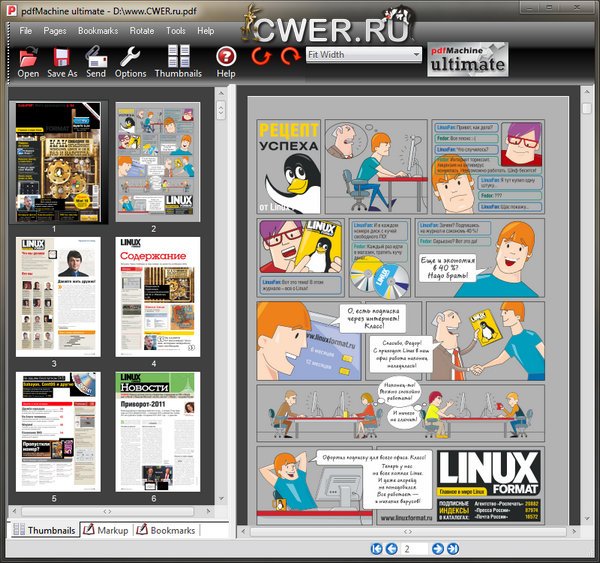Open the Rotate menu
This screenshot has width=600, height=563.
[x=142, y=31]
